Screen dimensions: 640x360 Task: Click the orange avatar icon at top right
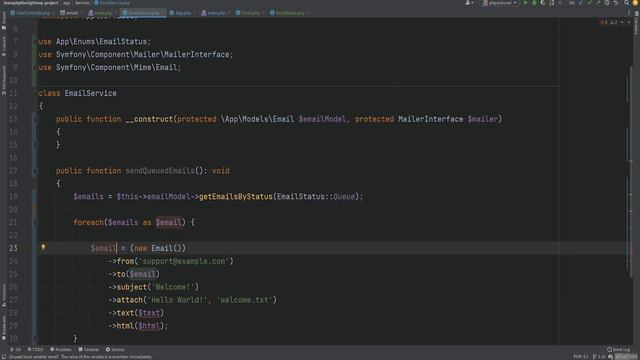tap(635, 3)
